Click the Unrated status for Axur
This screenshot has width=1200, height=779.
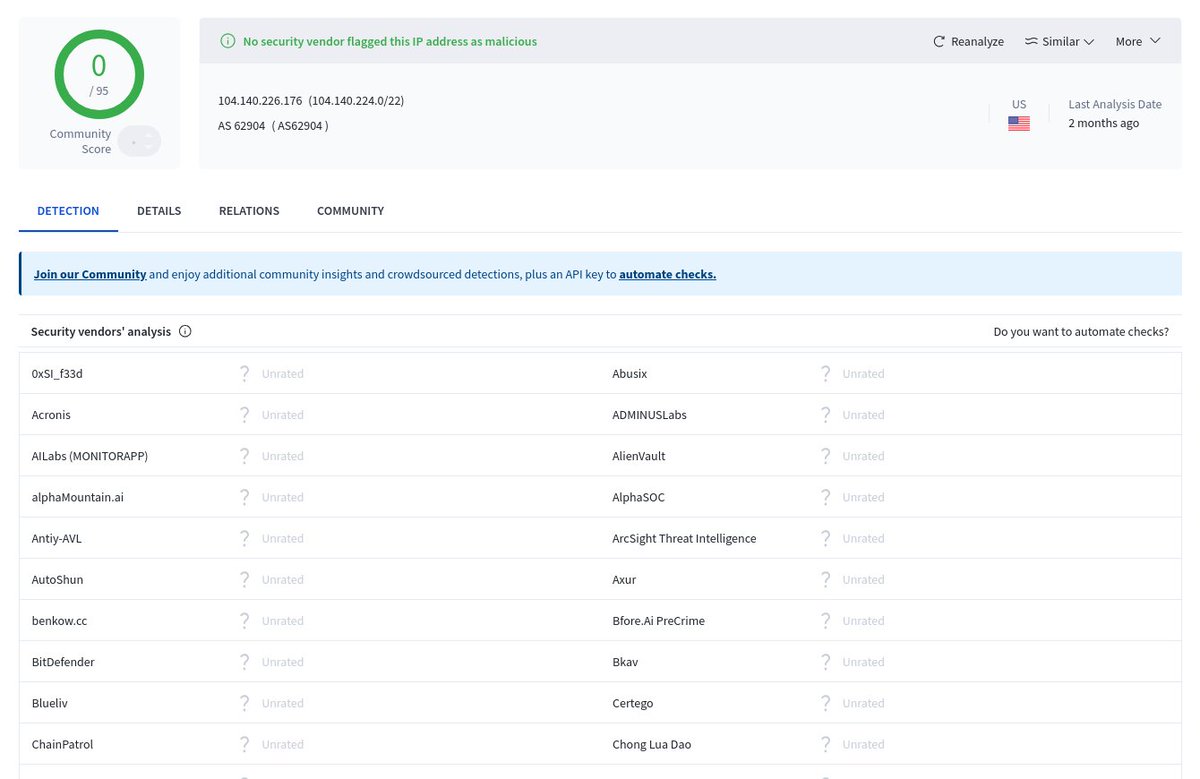pyautogui.click(x=863, y=580)
